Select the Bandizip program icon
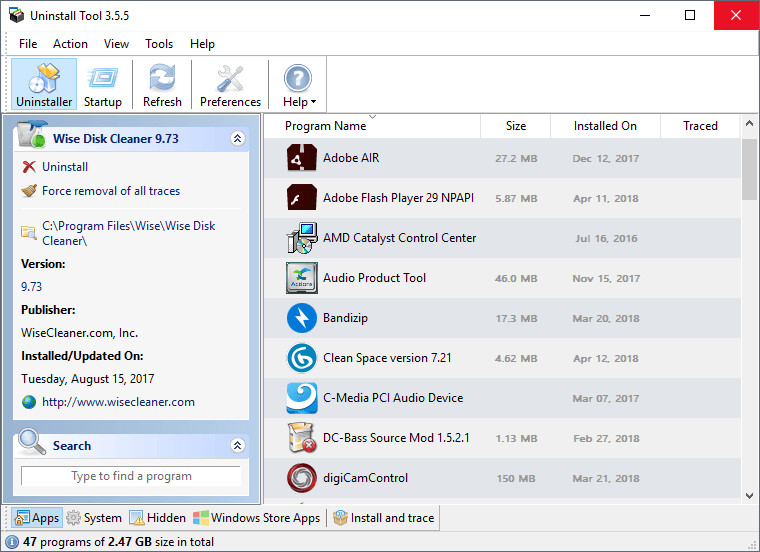Viewport: 760px width, 552px height. point(302,318)
